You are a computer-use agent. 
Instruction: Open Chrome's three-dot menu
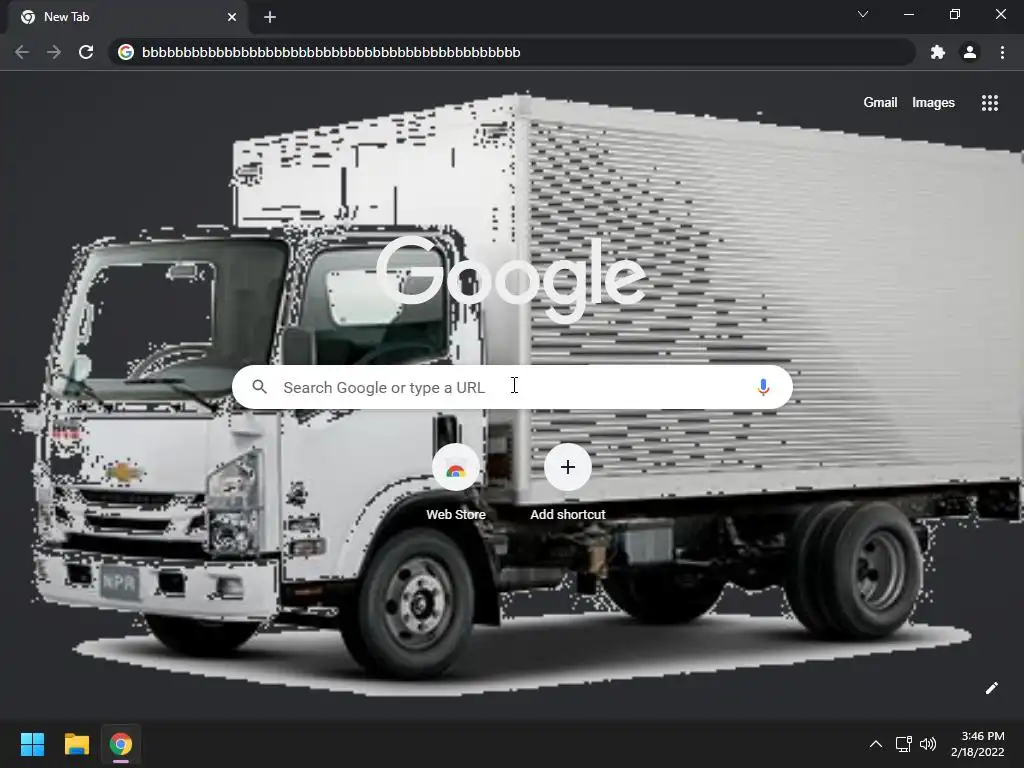pos(1002,52)
